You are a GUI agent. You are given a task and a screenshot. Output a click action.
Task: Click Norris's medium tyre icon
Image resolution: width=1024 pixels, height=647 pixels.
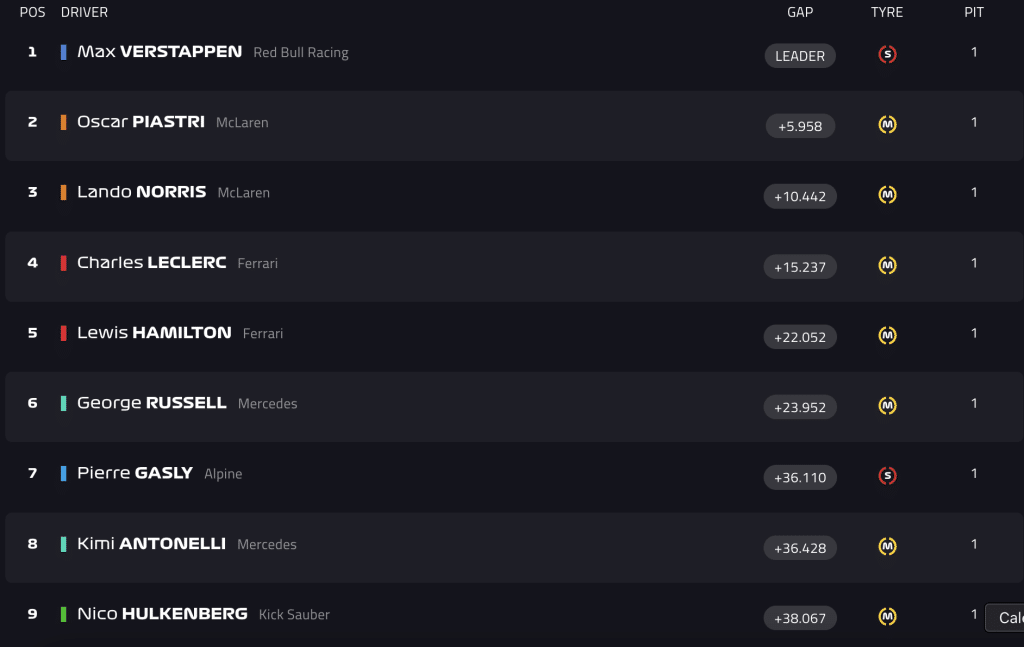click(x=887, y=195)
